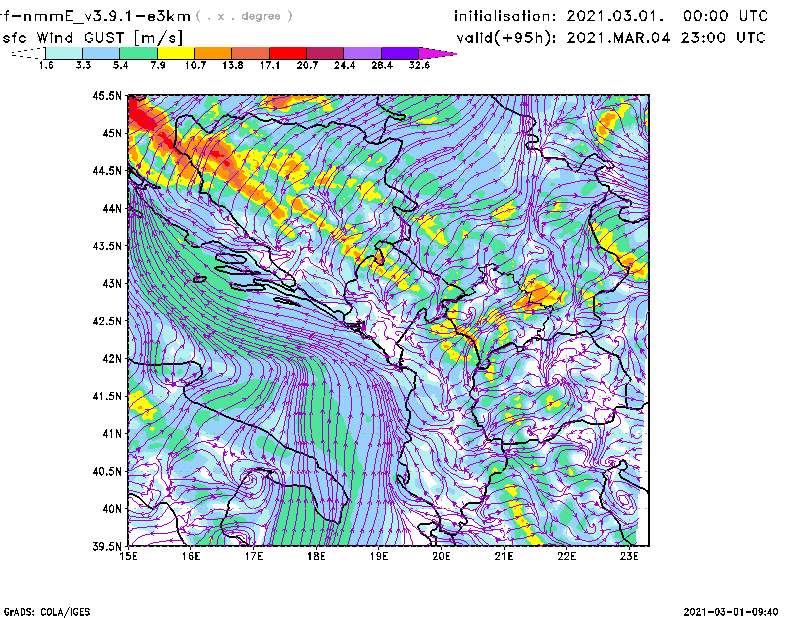This screenshot has width=800, height=618.
Task: Click the '45.5N' latitude label
Action: coord(107,95)
